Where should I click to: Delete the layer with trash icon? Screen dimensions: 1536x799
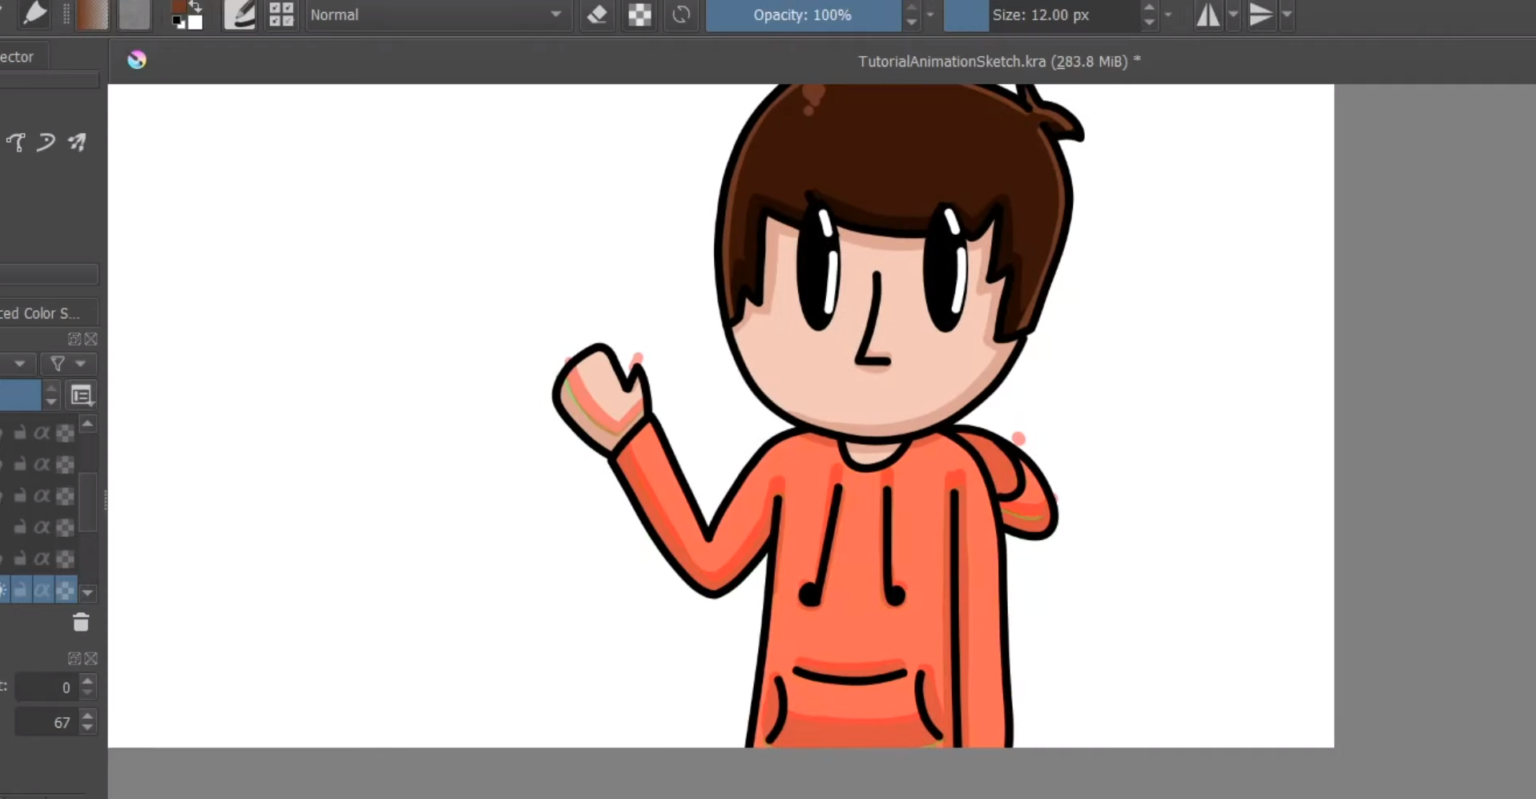(x=81, y=623)
